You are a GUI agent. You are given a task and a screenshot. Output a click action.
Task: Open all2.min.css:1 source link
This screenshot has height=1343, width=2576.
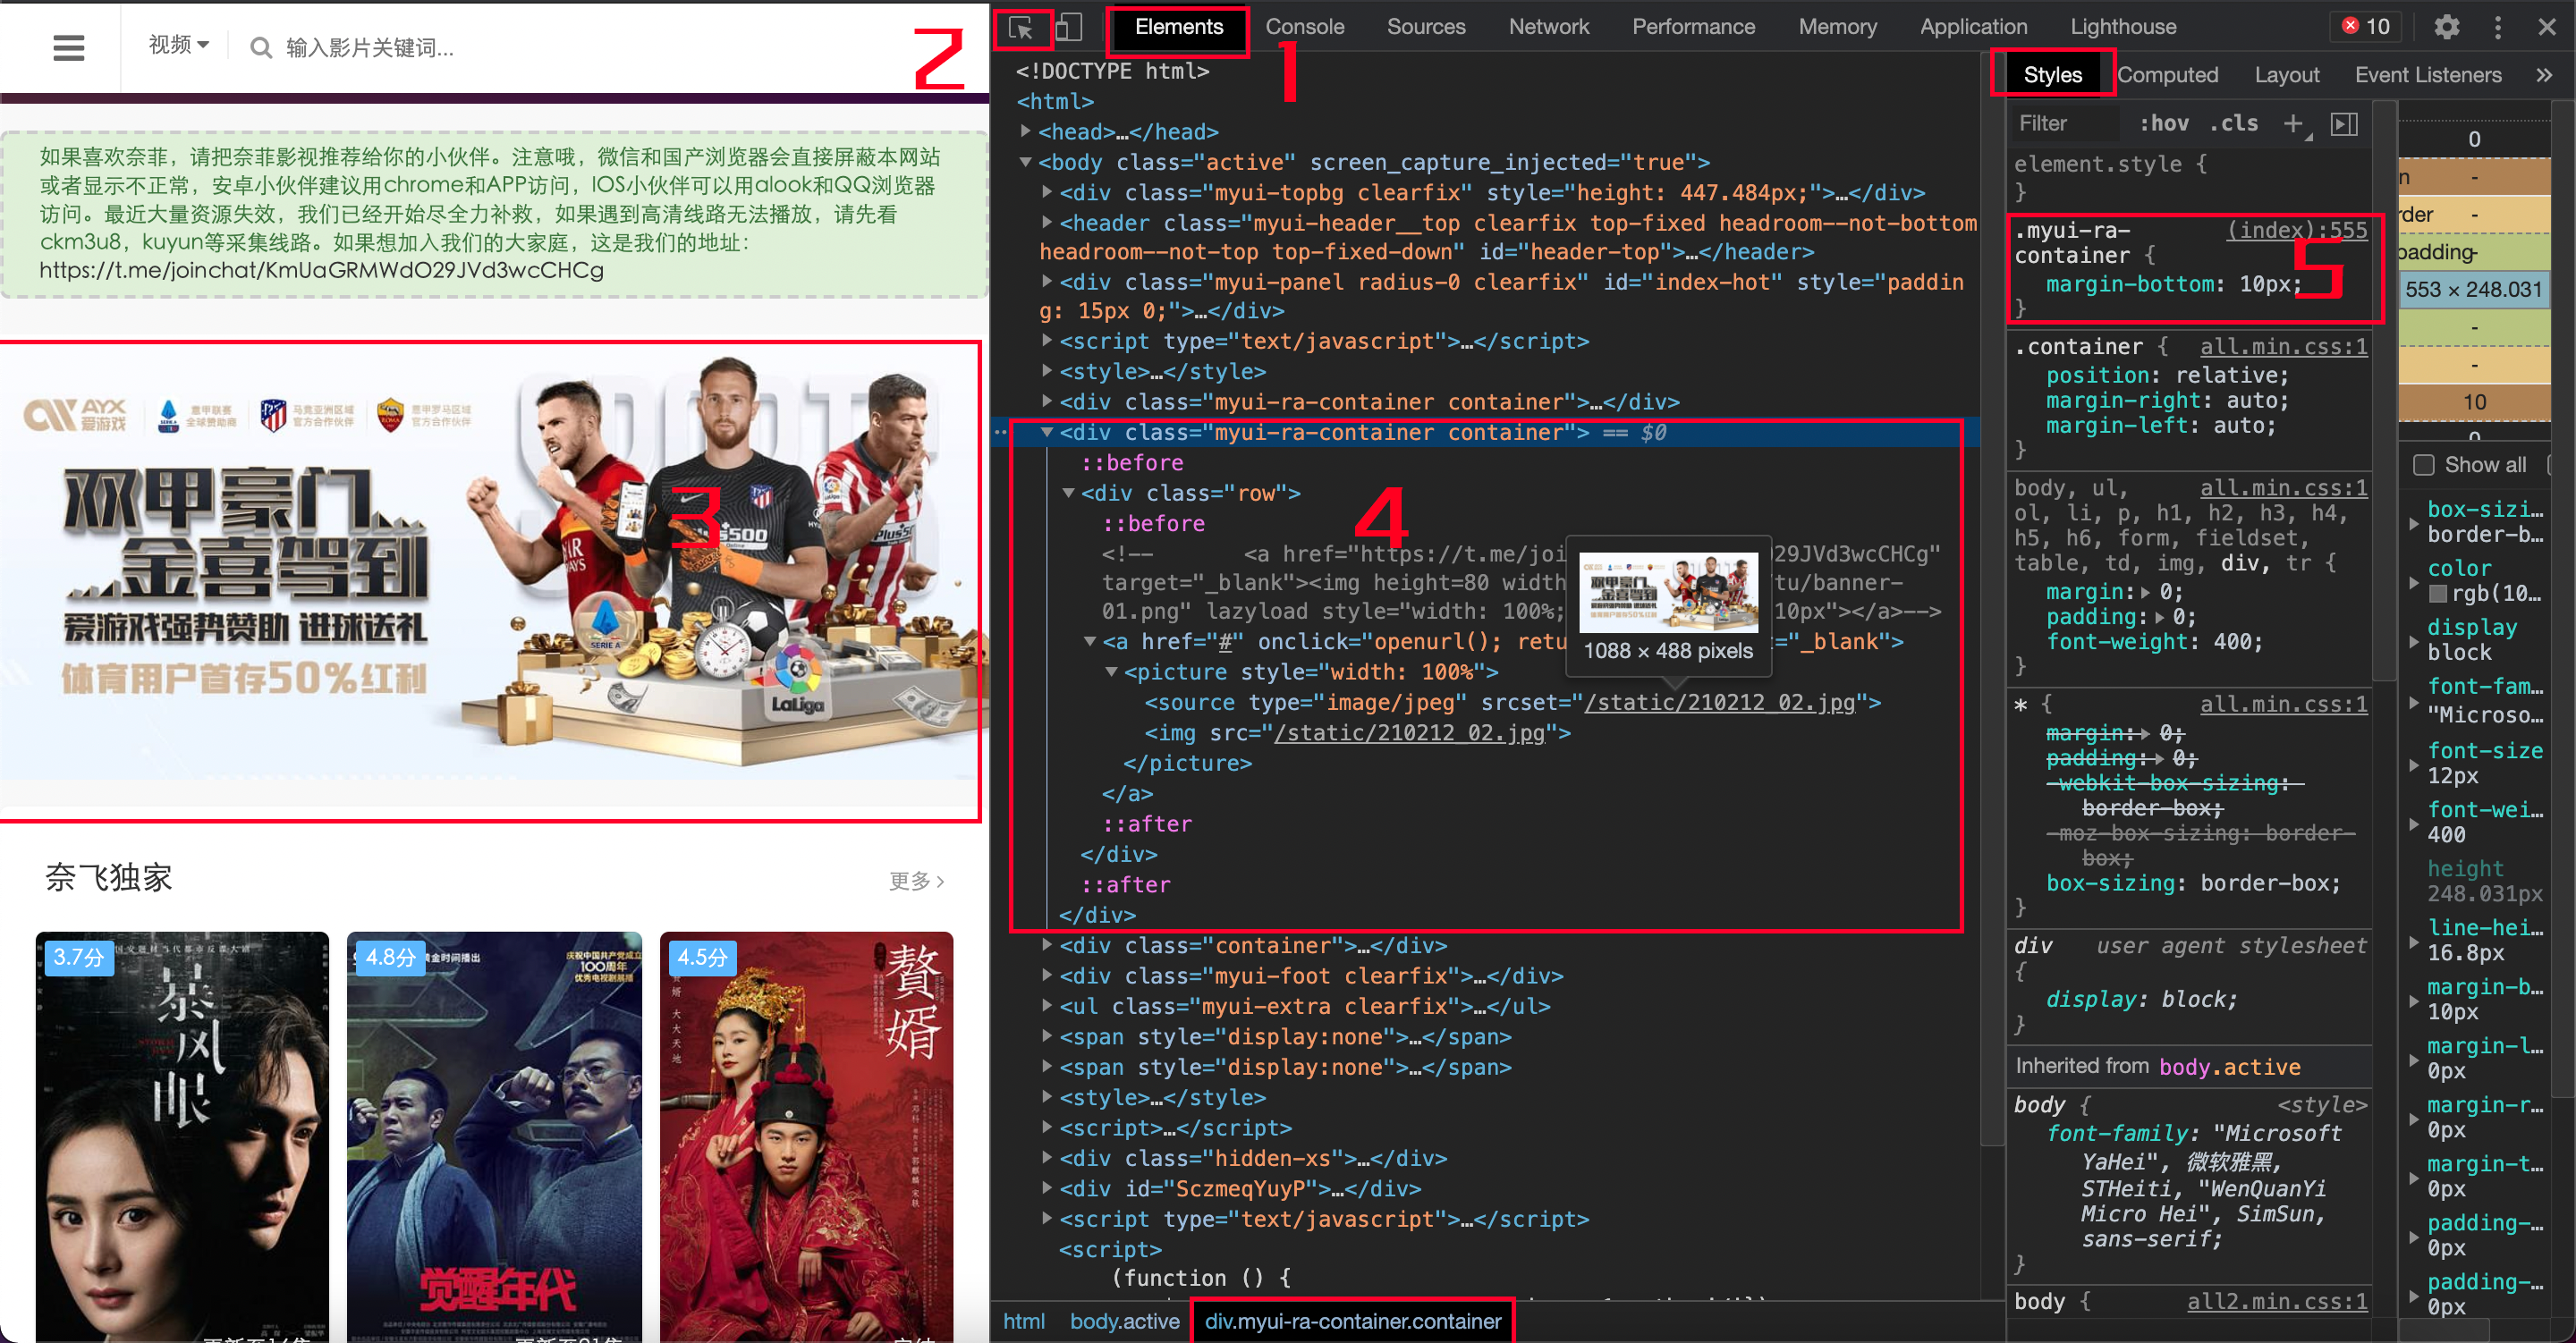2276,1300
